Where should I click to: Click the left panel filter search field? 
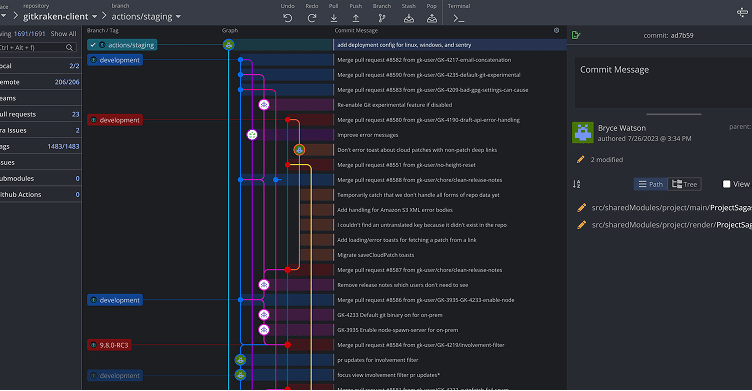coord(37,47)
